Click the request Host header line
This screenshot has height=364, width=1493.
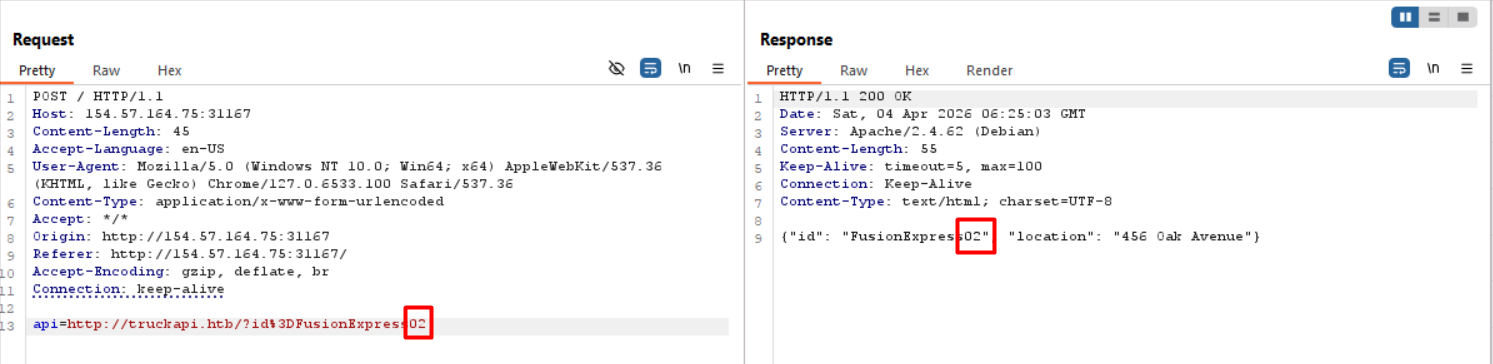(142, 114)
